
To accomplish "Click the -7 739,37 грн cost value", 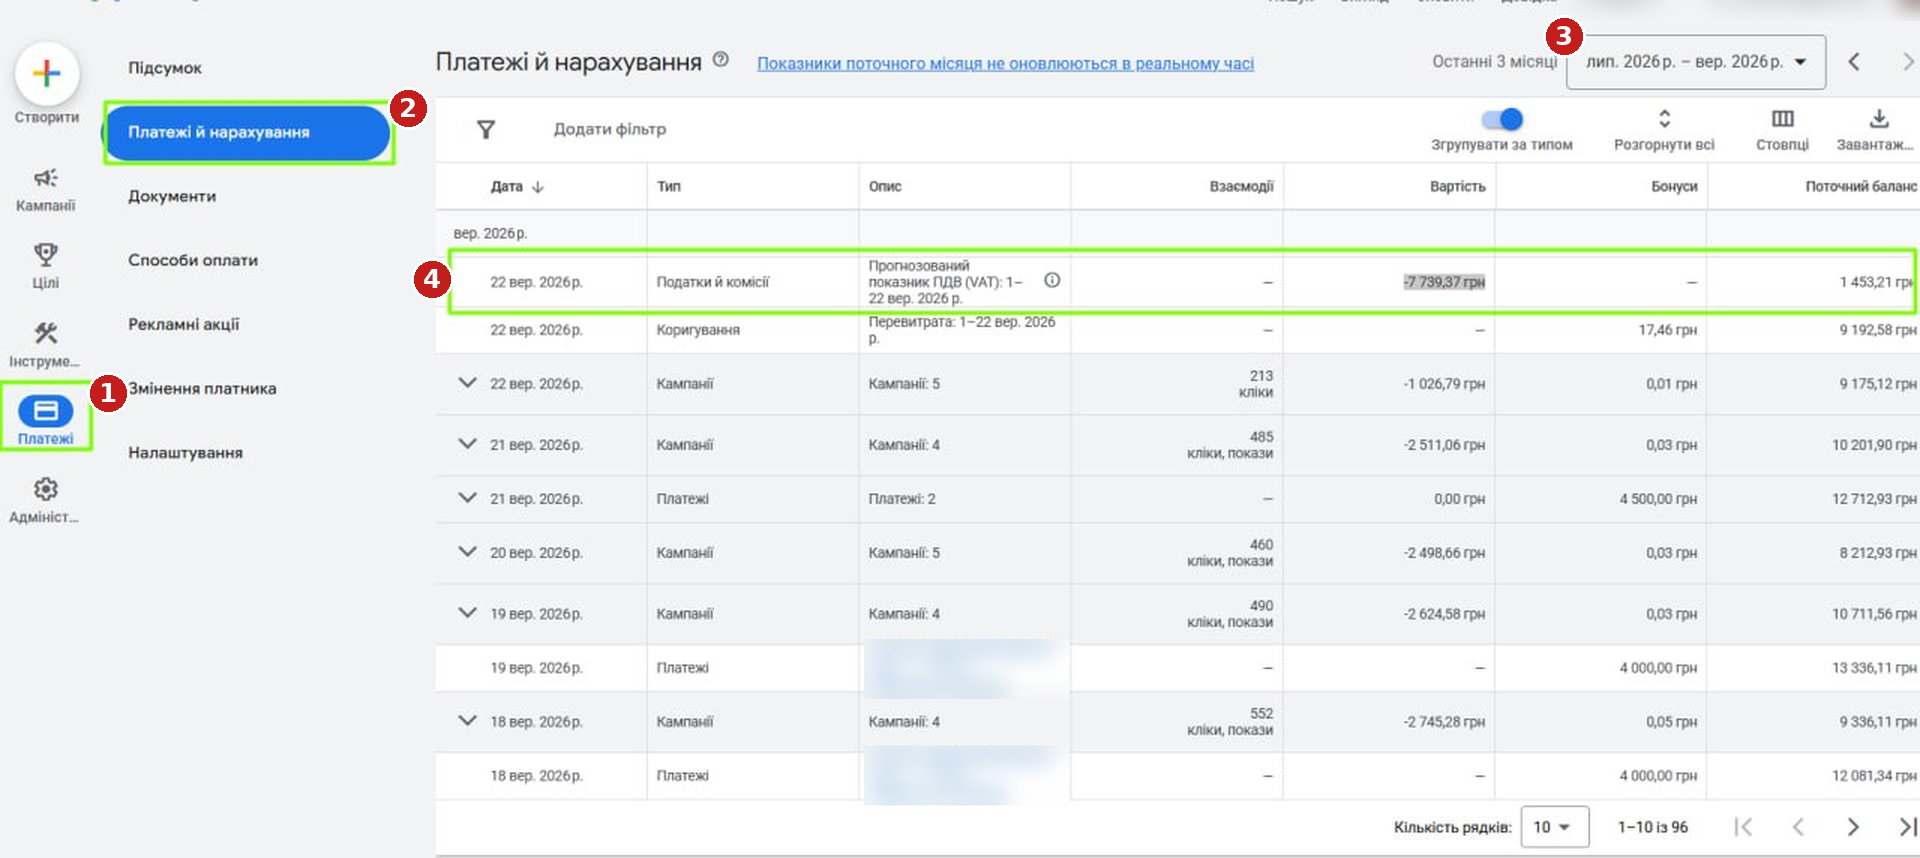I will coord(1444,282).
